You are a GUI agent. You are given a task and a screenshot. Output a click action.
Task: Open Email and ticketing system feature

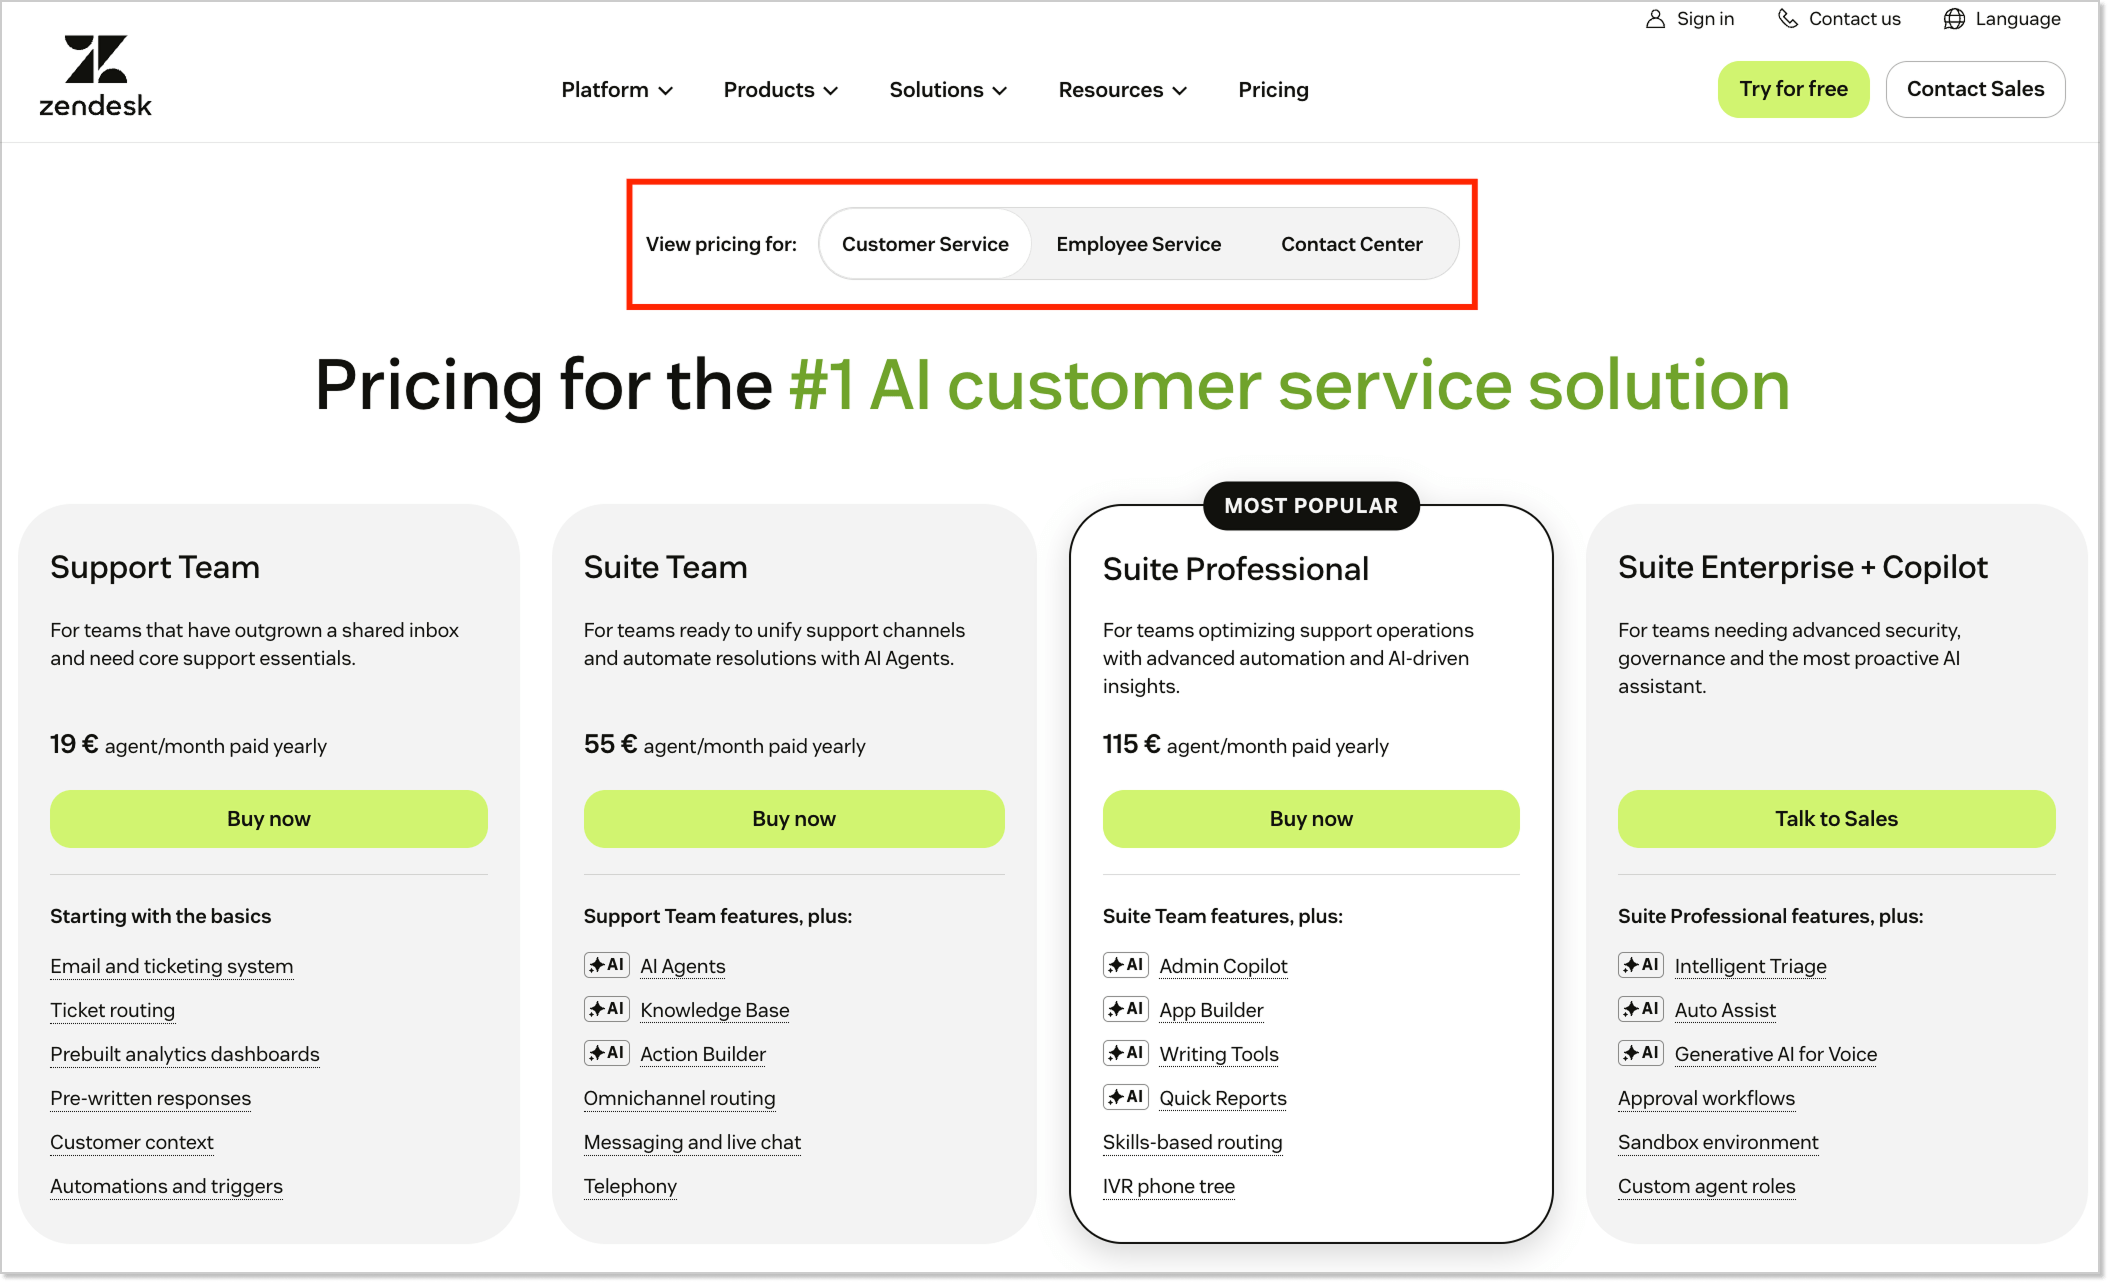point(172,966)
